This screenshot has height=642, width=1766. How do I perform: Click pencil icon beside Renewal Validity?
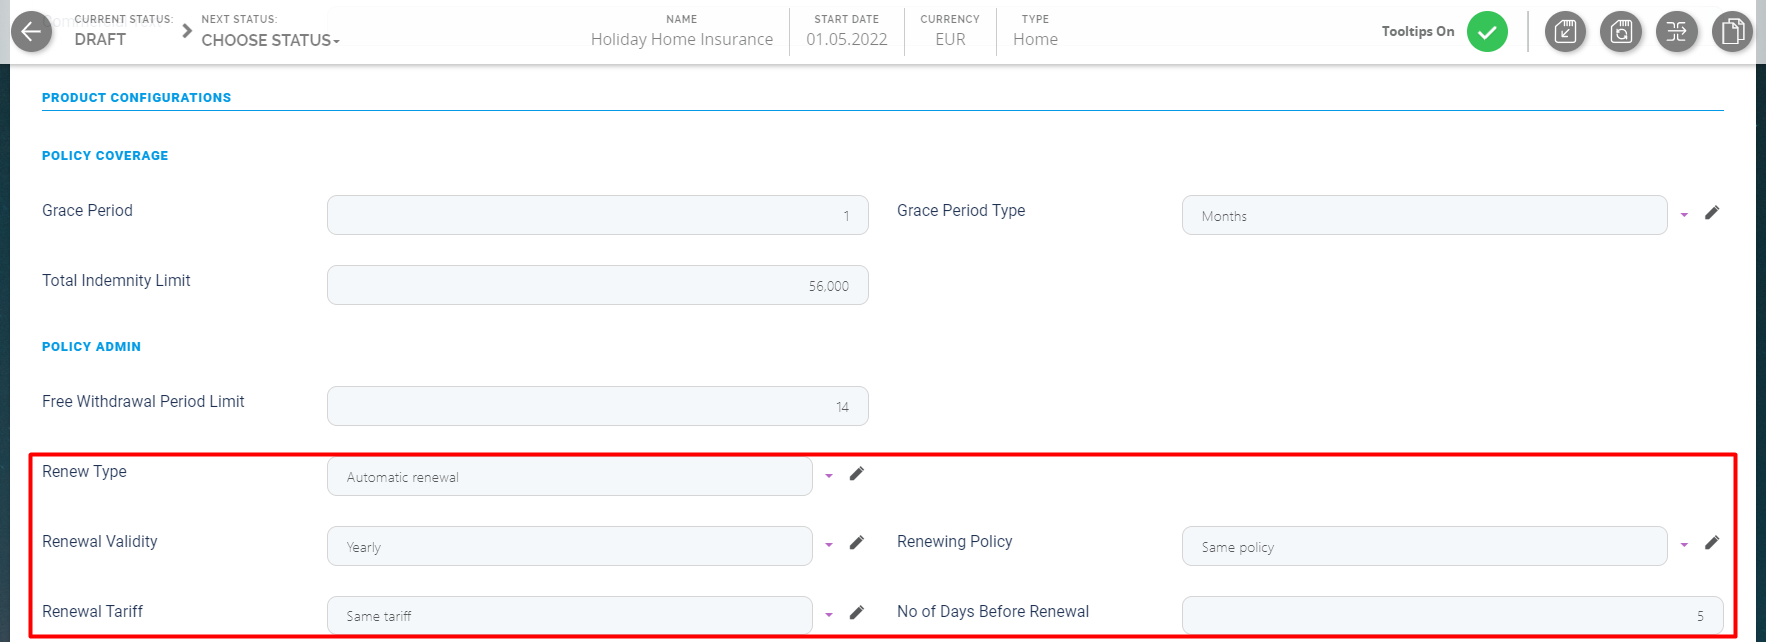857,542
